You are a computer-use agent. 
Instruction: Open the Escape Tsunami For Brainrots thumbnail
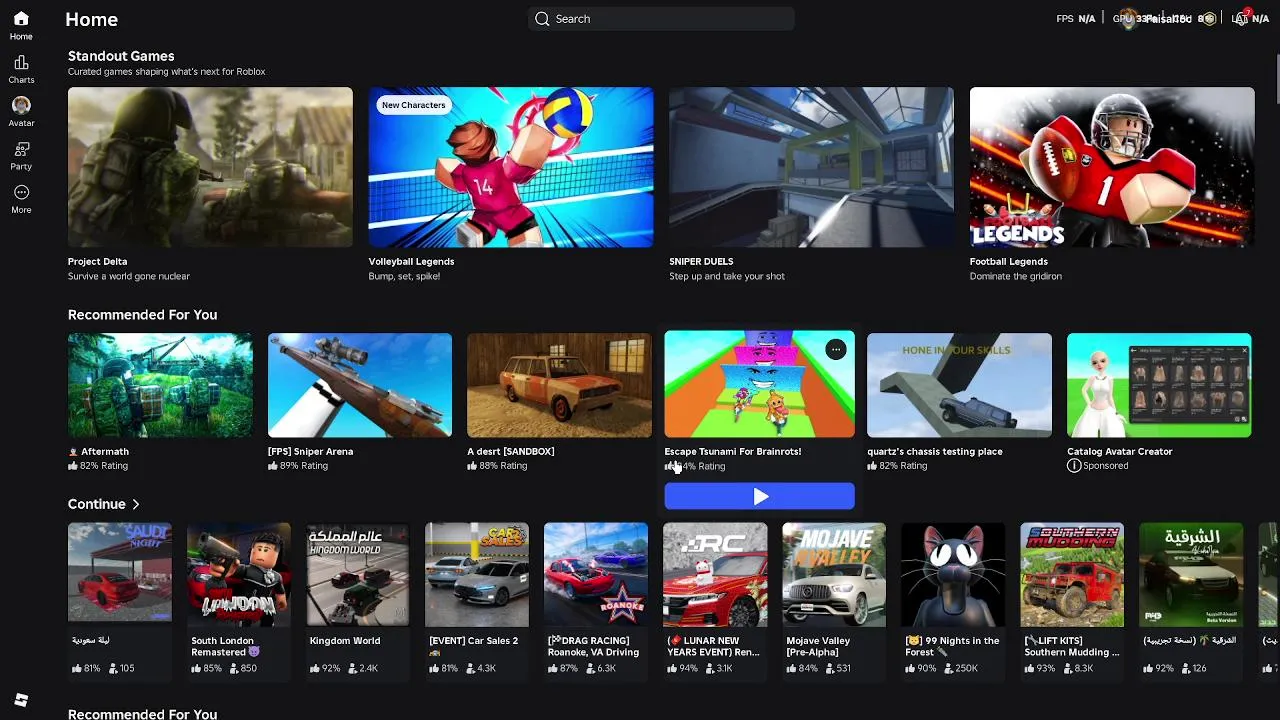tap(760, 385)
